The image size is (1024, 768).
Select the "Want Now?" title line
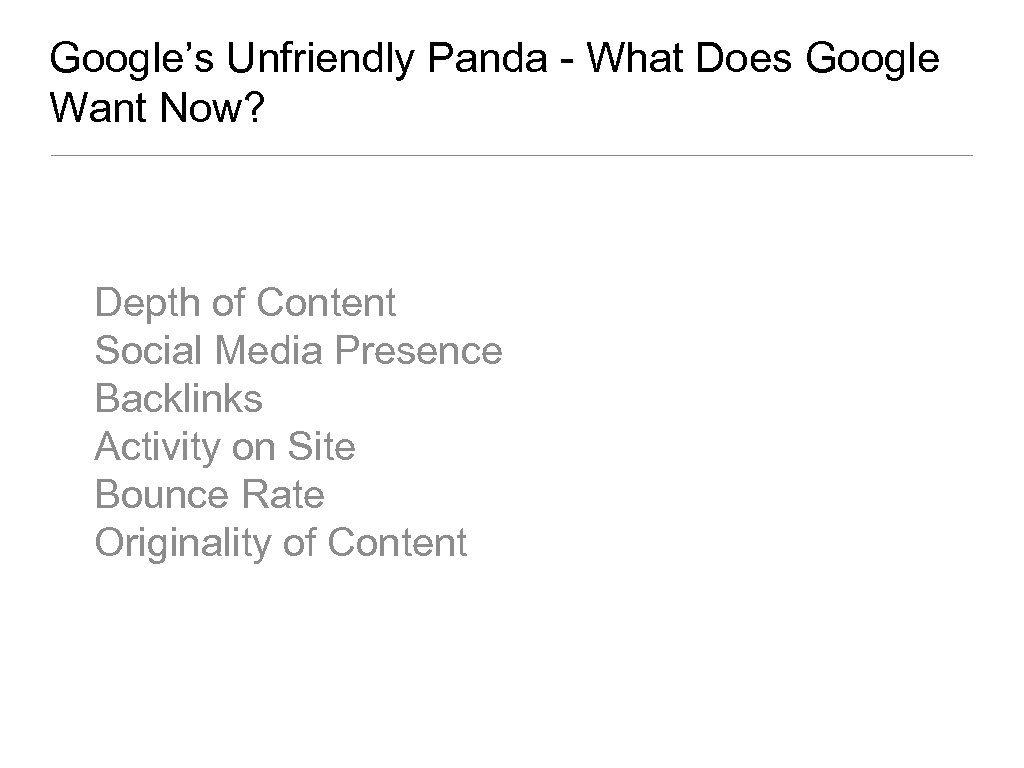pos(155,110)
